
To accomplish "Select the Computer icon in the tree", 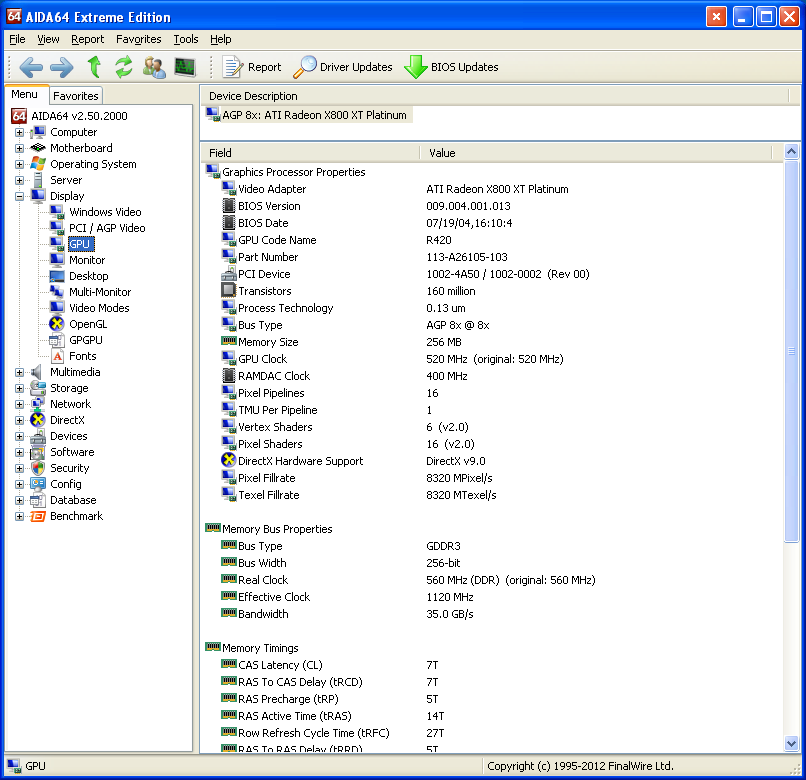I will 39,132.
